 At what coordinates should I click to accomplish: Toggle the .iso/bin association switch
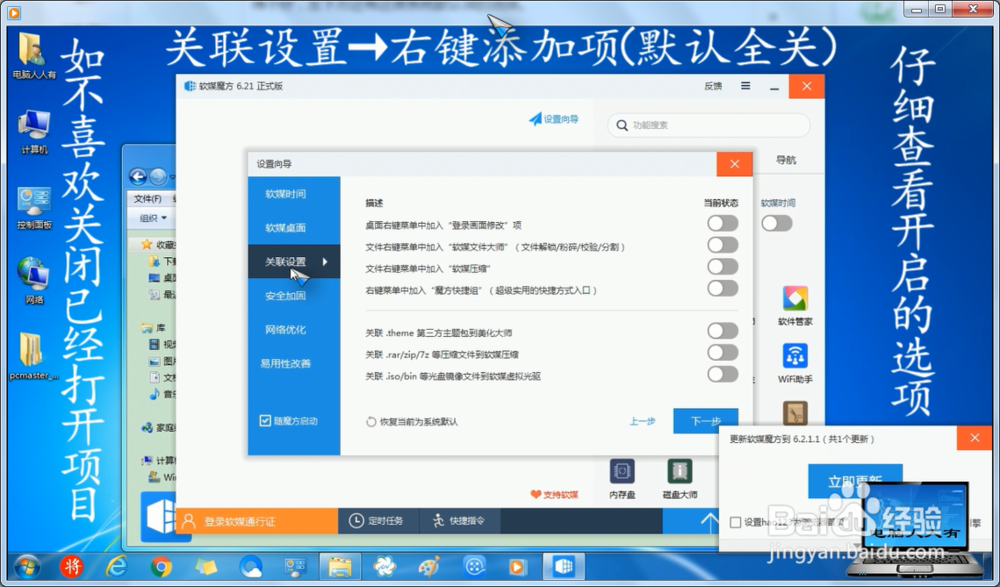tap(723, 374)
